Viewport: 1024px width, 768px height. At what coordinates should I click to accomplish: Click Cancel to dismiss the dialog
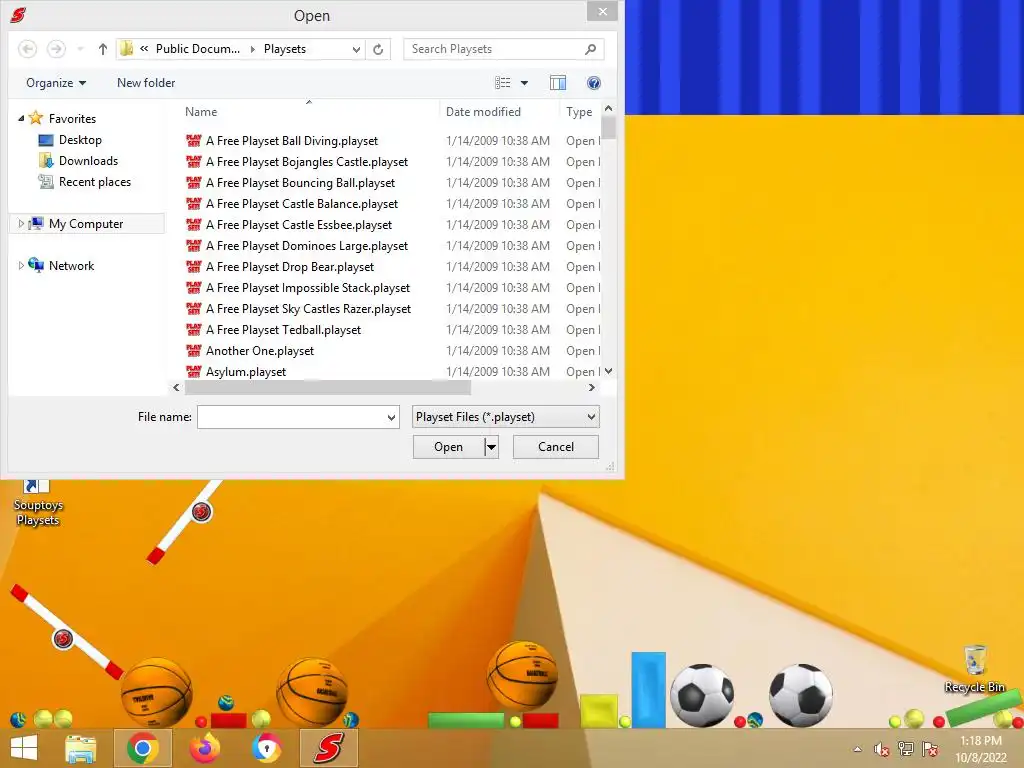(556, 447)
